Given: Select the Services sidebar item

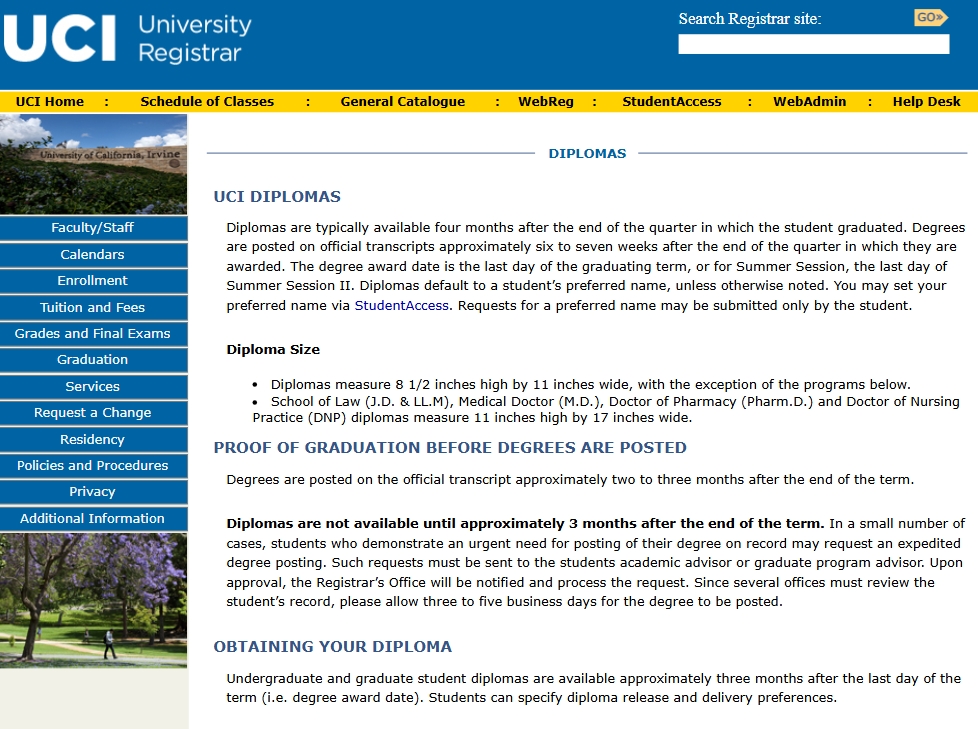Looking at the screenshot, I should tap(93, 387).
